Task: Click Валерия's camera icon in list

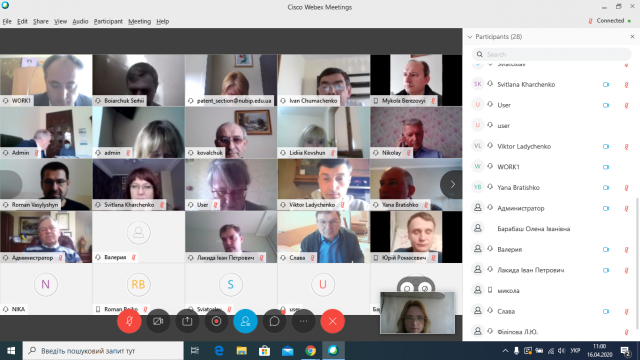Action: click(x=606, y=249)
